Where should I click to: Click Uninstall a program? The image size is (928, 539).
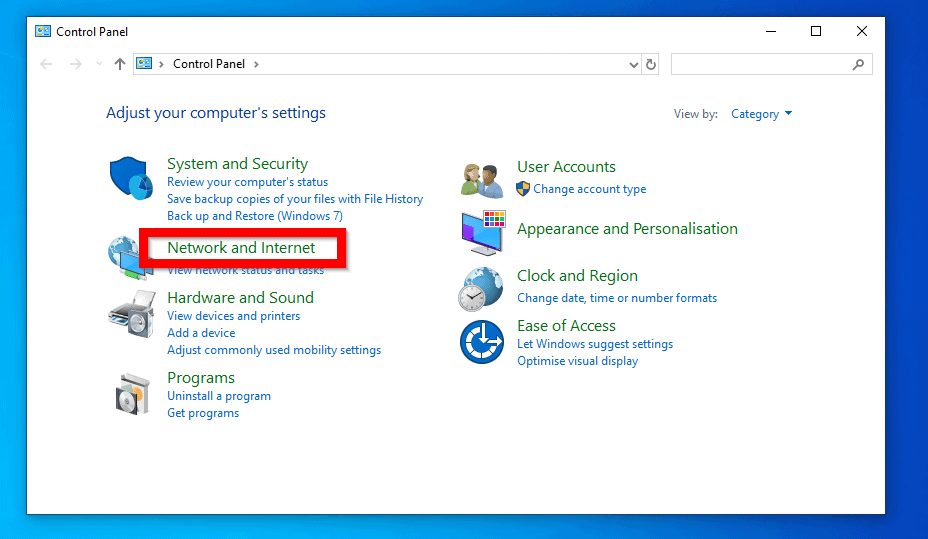(219, 396)
